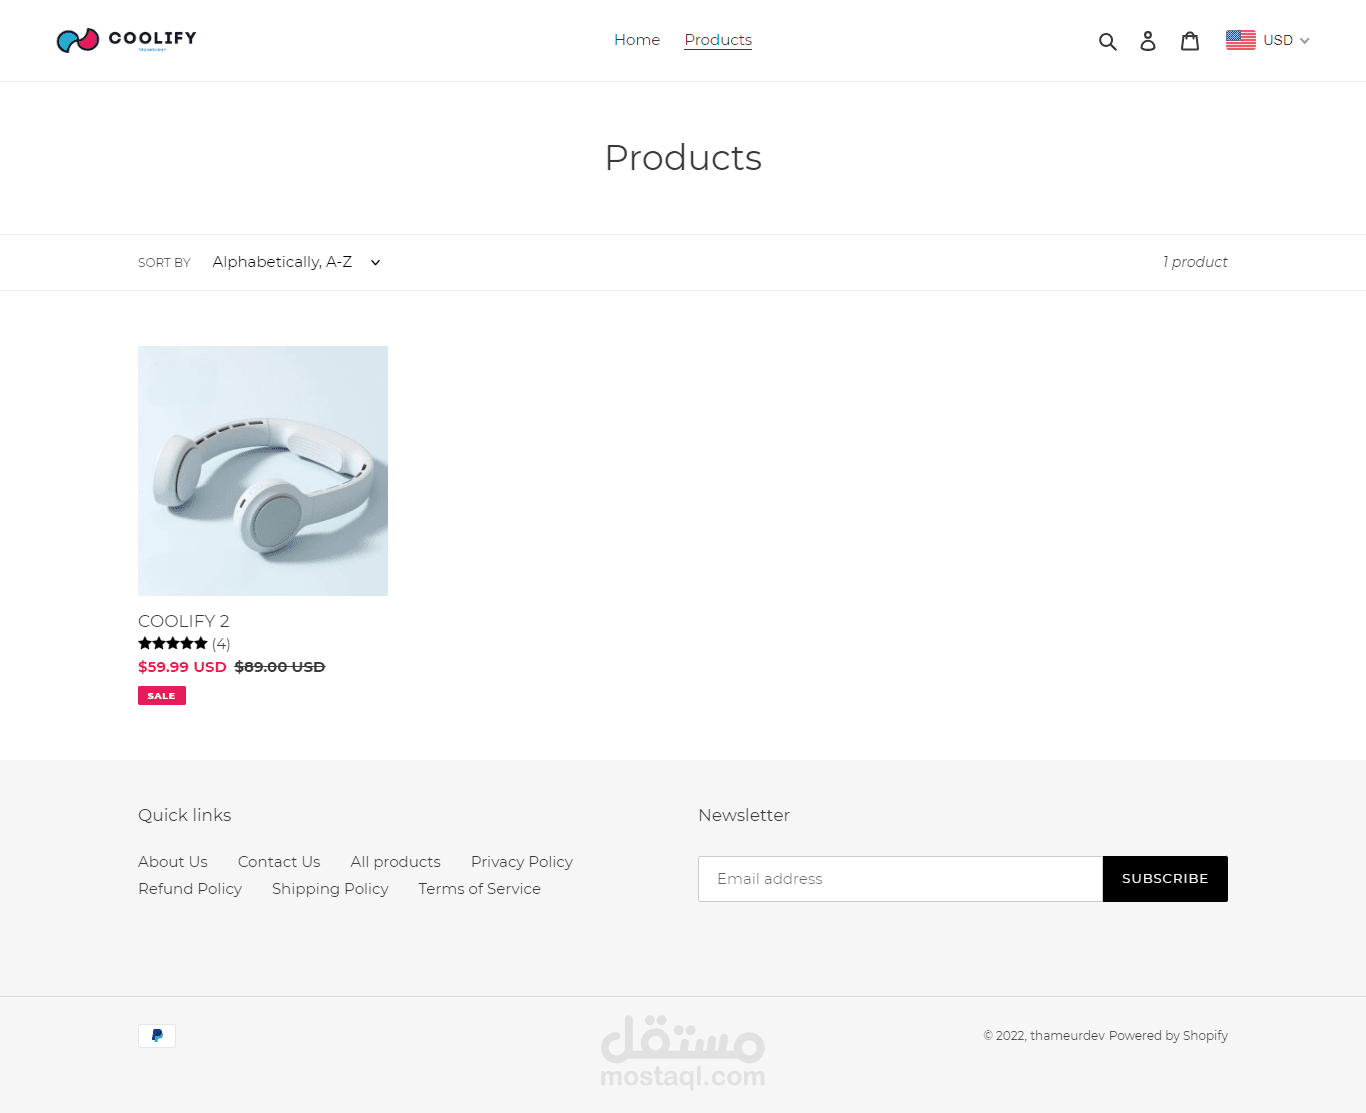Screen dimensions: 1366x1113
Task: Click the PayPal payment icon
Action: pos(157,1036)
